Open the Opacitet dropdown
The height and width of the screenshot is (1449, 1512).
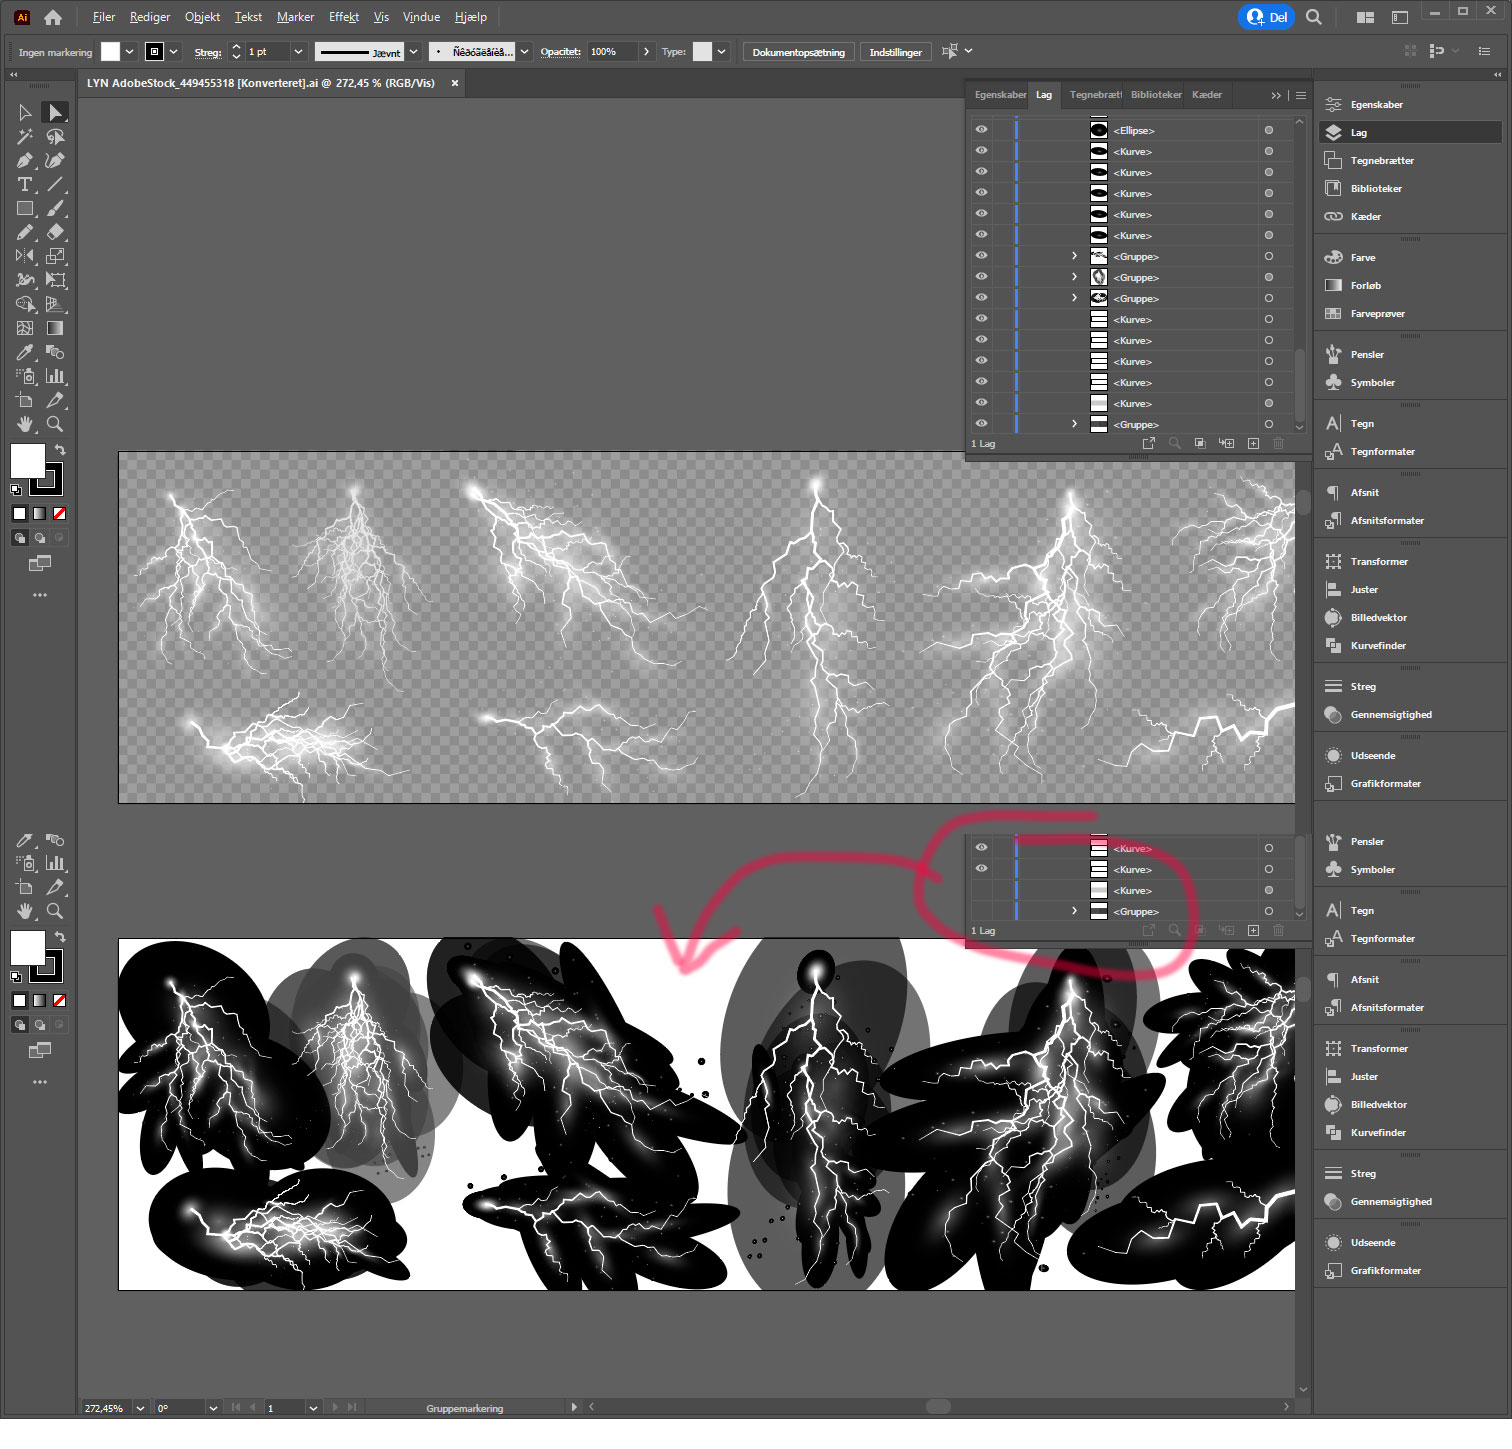click(x=646, y=51)
